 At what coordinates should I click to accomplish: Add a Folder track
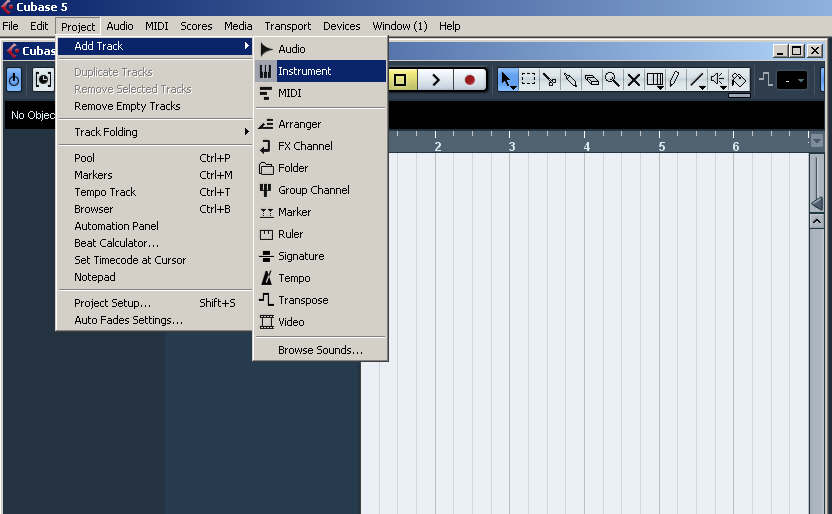coord(320,168)
